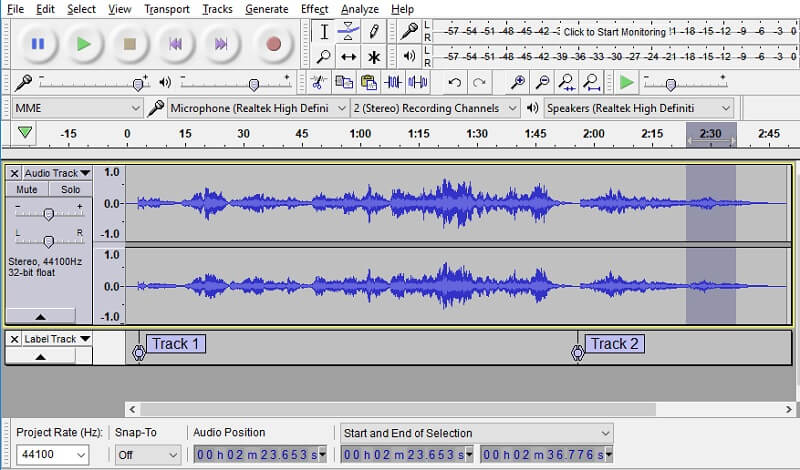Activate the Multi-Tool asterisk icon
The width and height of the screenshot is (800, 470).
point(373,57)
